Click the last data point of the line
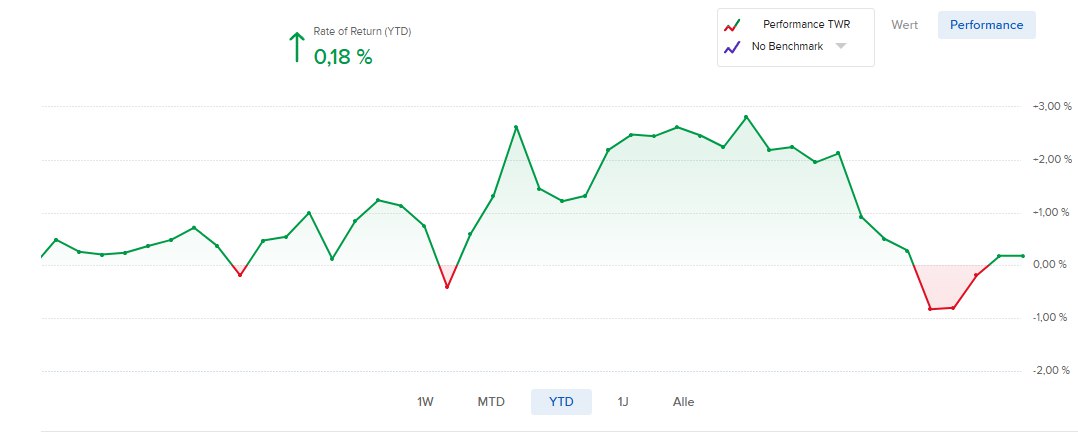Image resolution: width=1078 pixels, height=432 pixels. [x=1022, y=256]
